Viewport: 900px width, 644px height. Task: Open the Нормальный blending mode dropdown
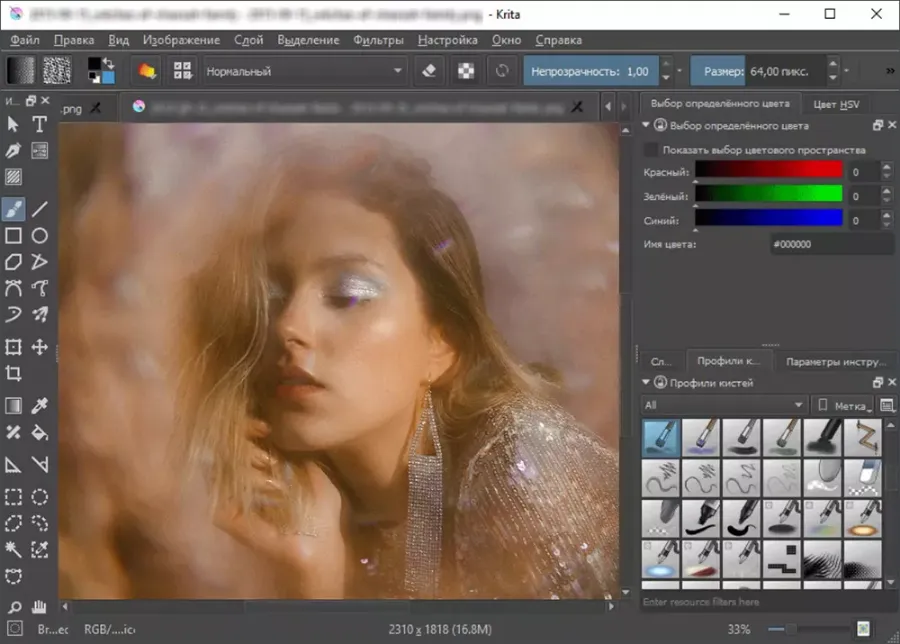304,71
